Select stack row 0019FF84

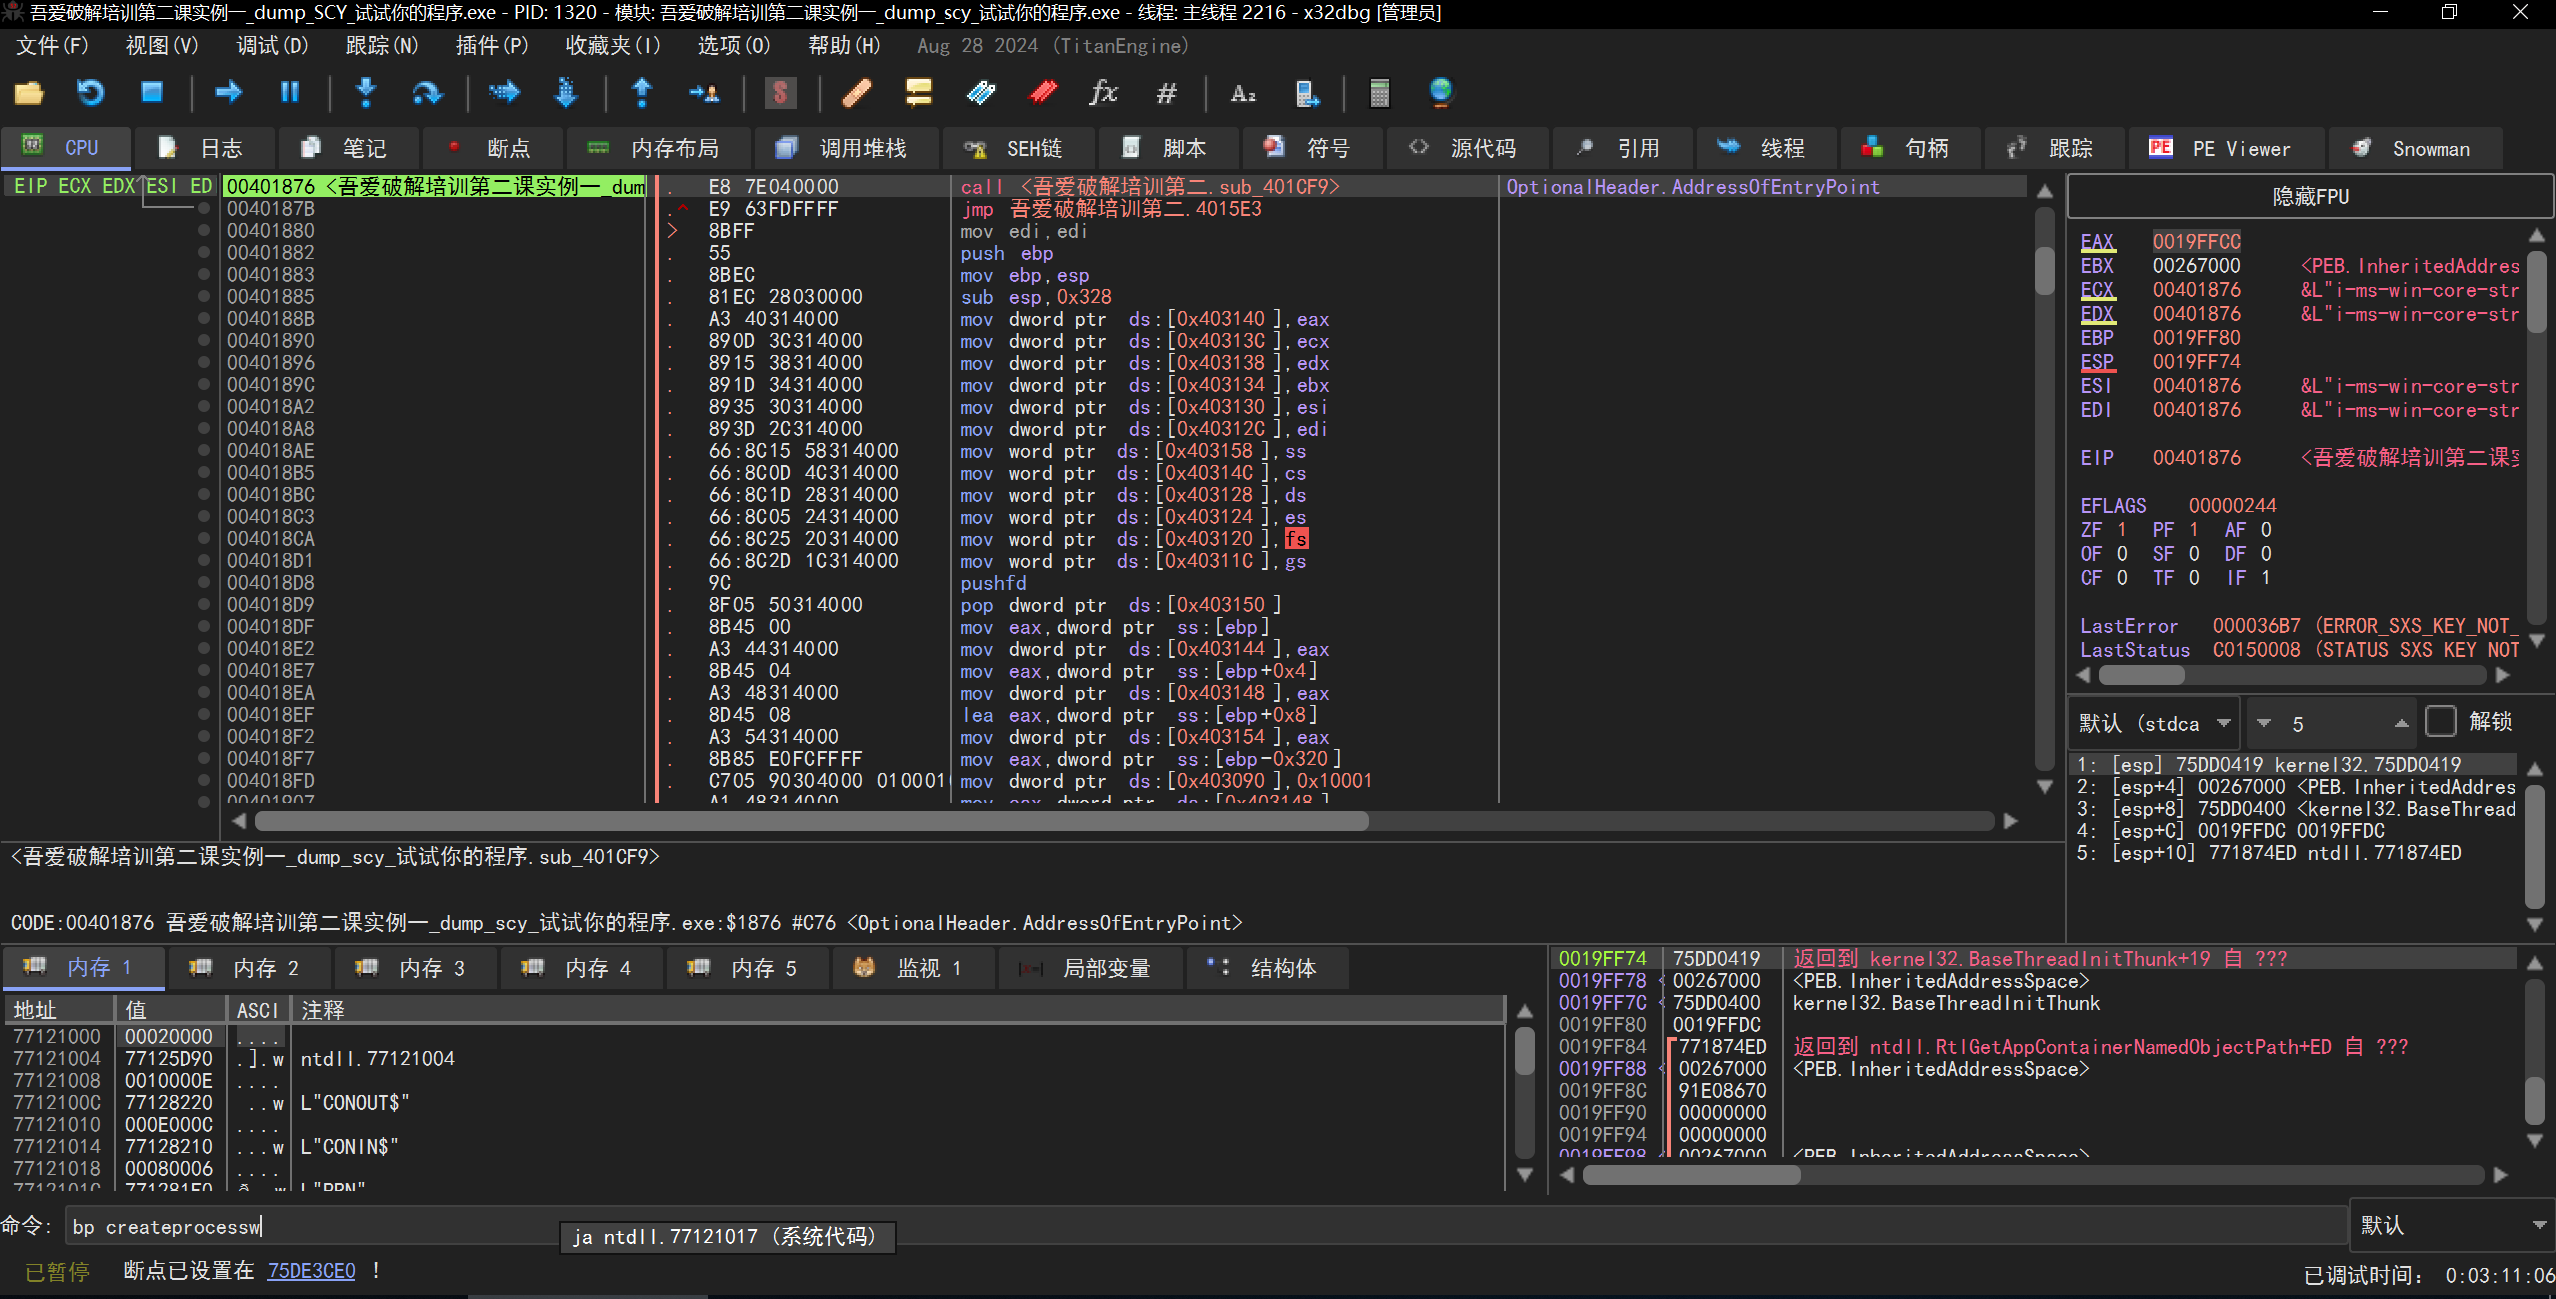coord(2034,1047)
